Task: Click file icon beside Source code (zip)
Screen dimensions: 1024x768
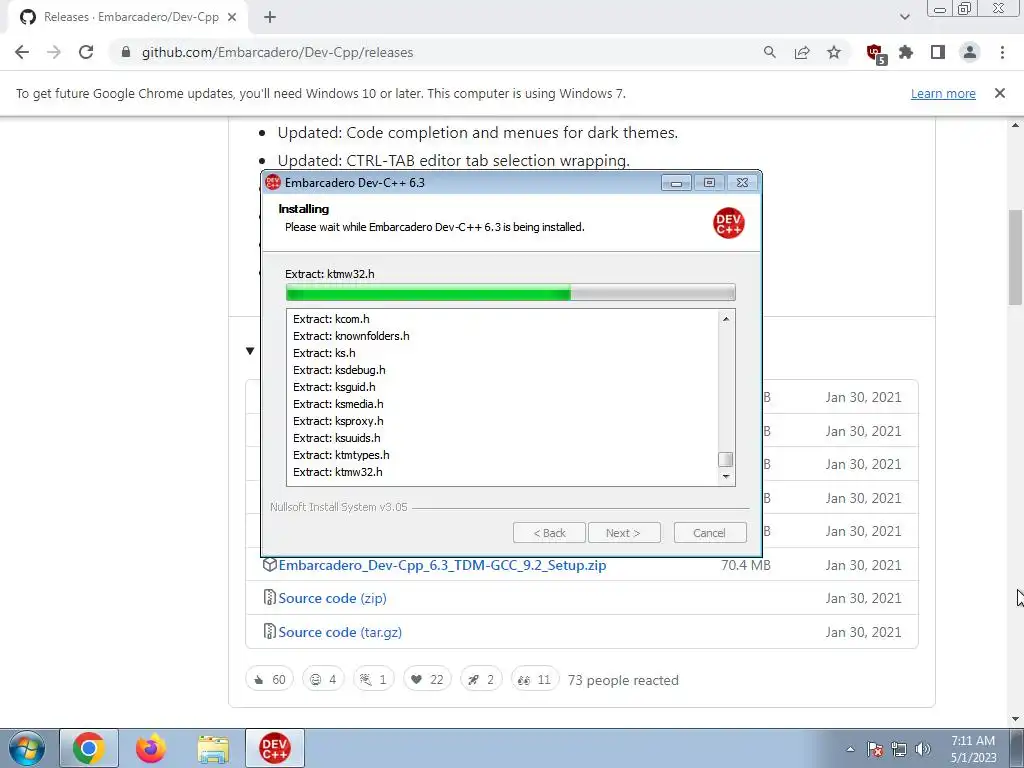Action: coord(269,598)
